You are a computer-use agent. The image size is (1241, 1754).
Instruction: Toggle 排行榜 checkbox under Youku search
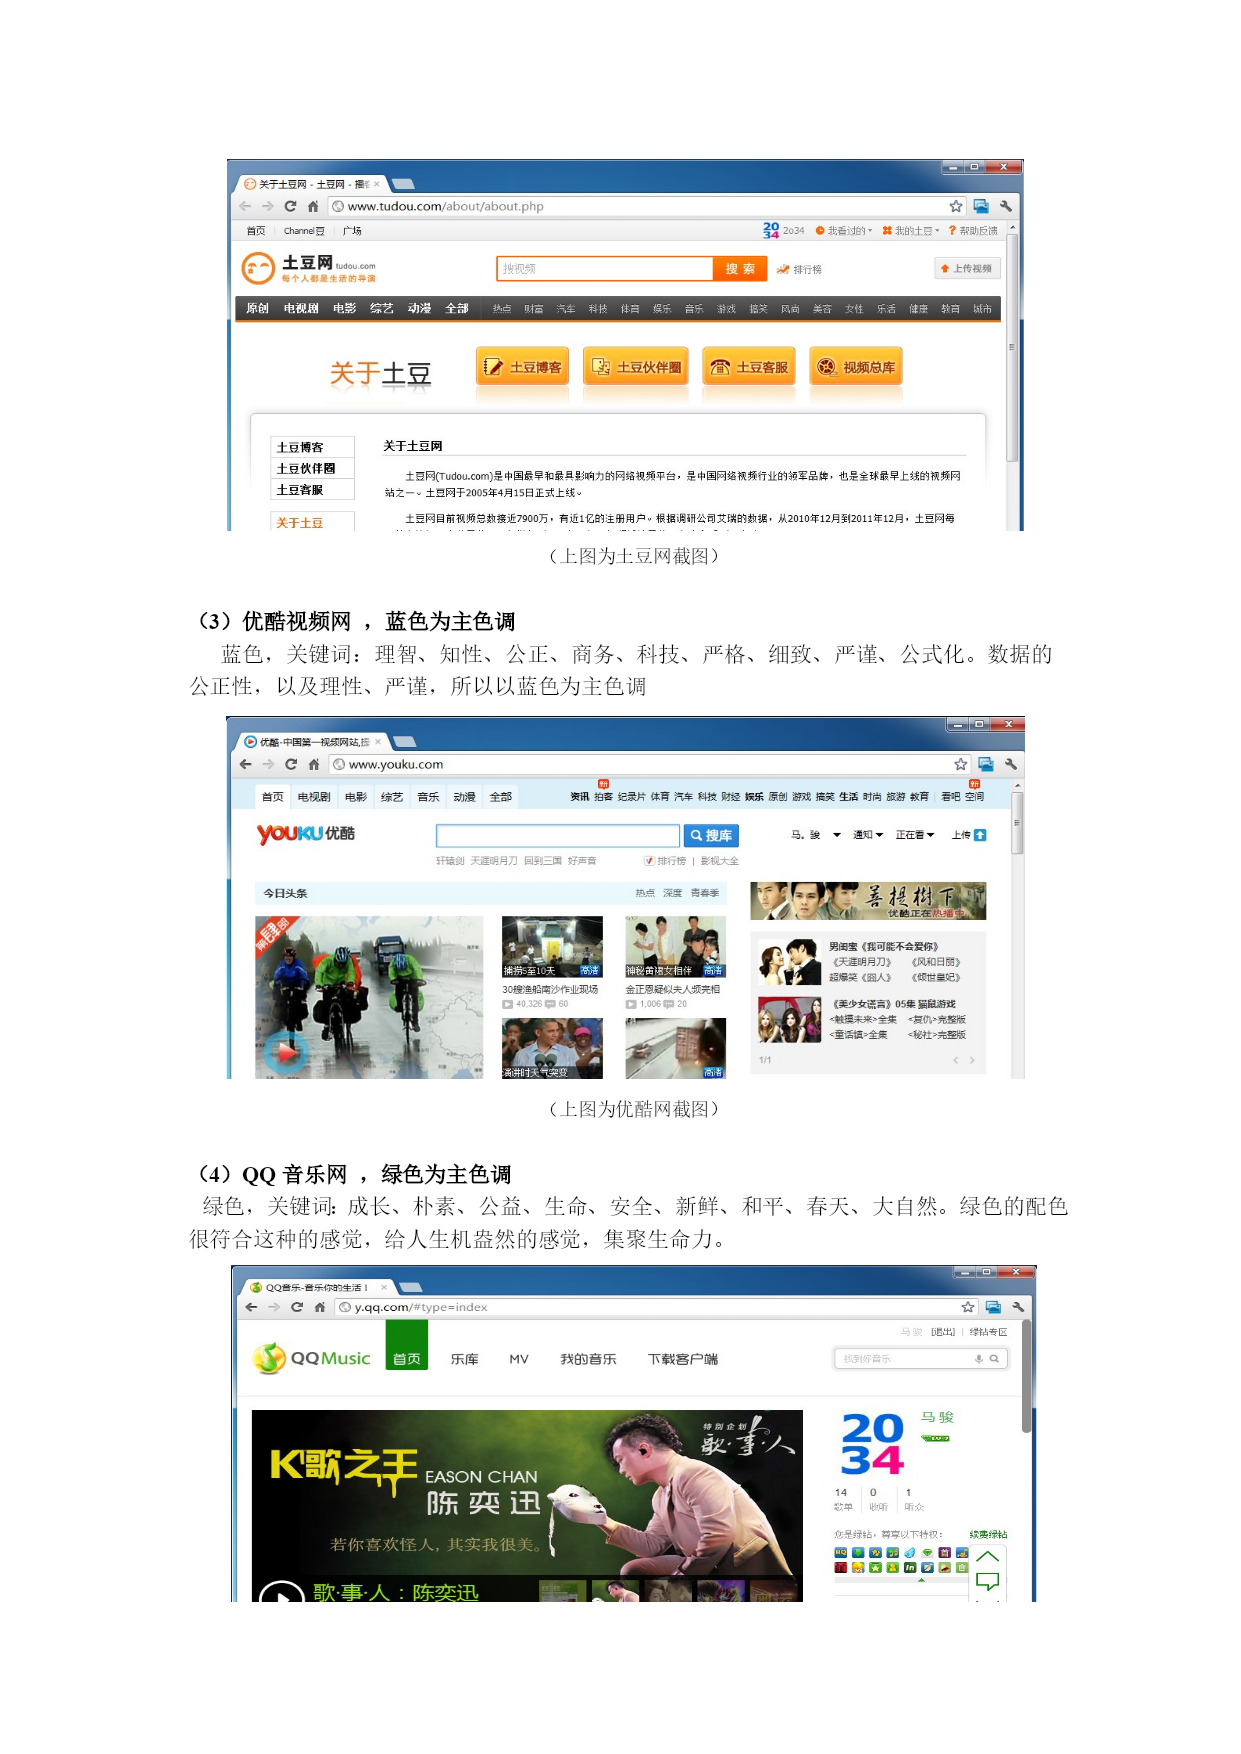click(649, 860)
